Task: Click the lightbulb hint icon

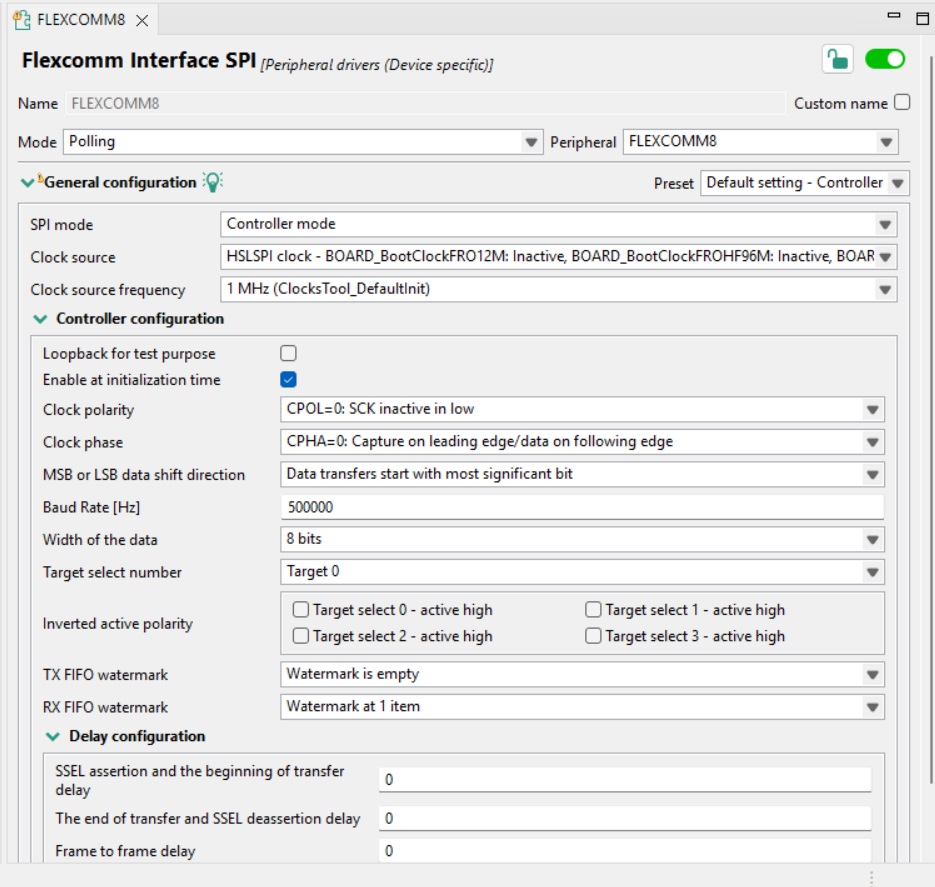Action: click(212, 182)
